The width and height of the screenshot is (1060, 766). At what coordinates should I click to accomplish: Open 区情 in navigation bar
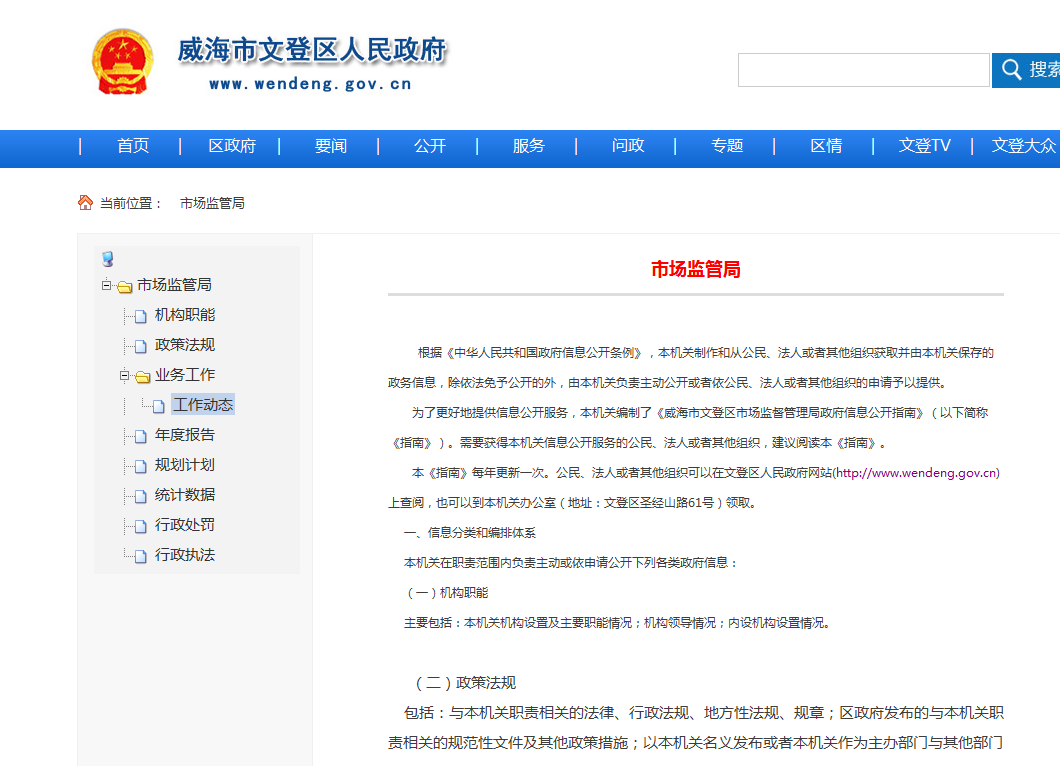click(x=826, y=146)
